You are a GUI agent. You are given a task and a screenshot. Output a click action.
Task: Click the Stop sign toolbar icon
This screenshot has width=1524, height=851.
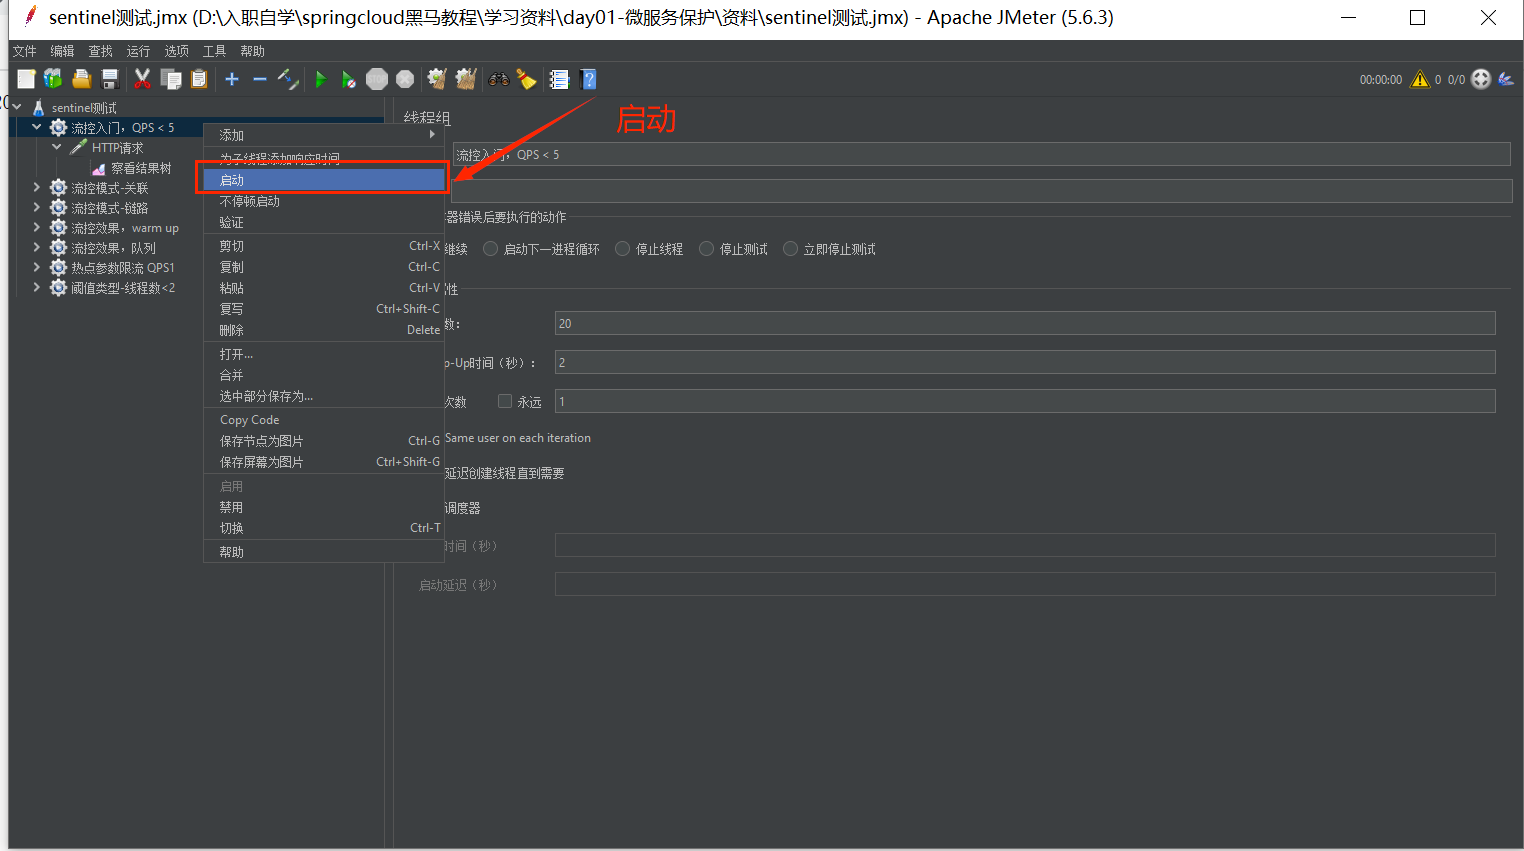coord(377,79)
